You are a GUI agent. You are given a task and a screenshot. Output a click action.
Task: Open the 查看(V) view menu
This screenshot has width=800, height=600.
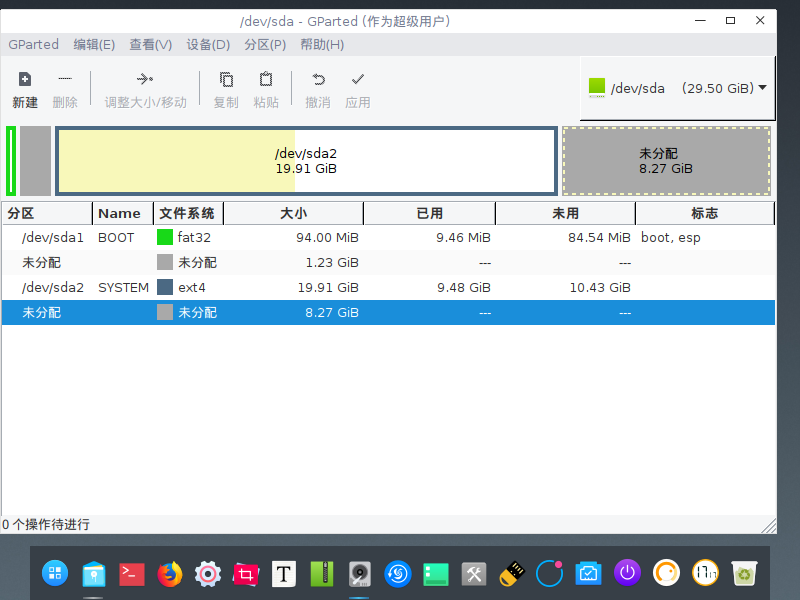150,45
